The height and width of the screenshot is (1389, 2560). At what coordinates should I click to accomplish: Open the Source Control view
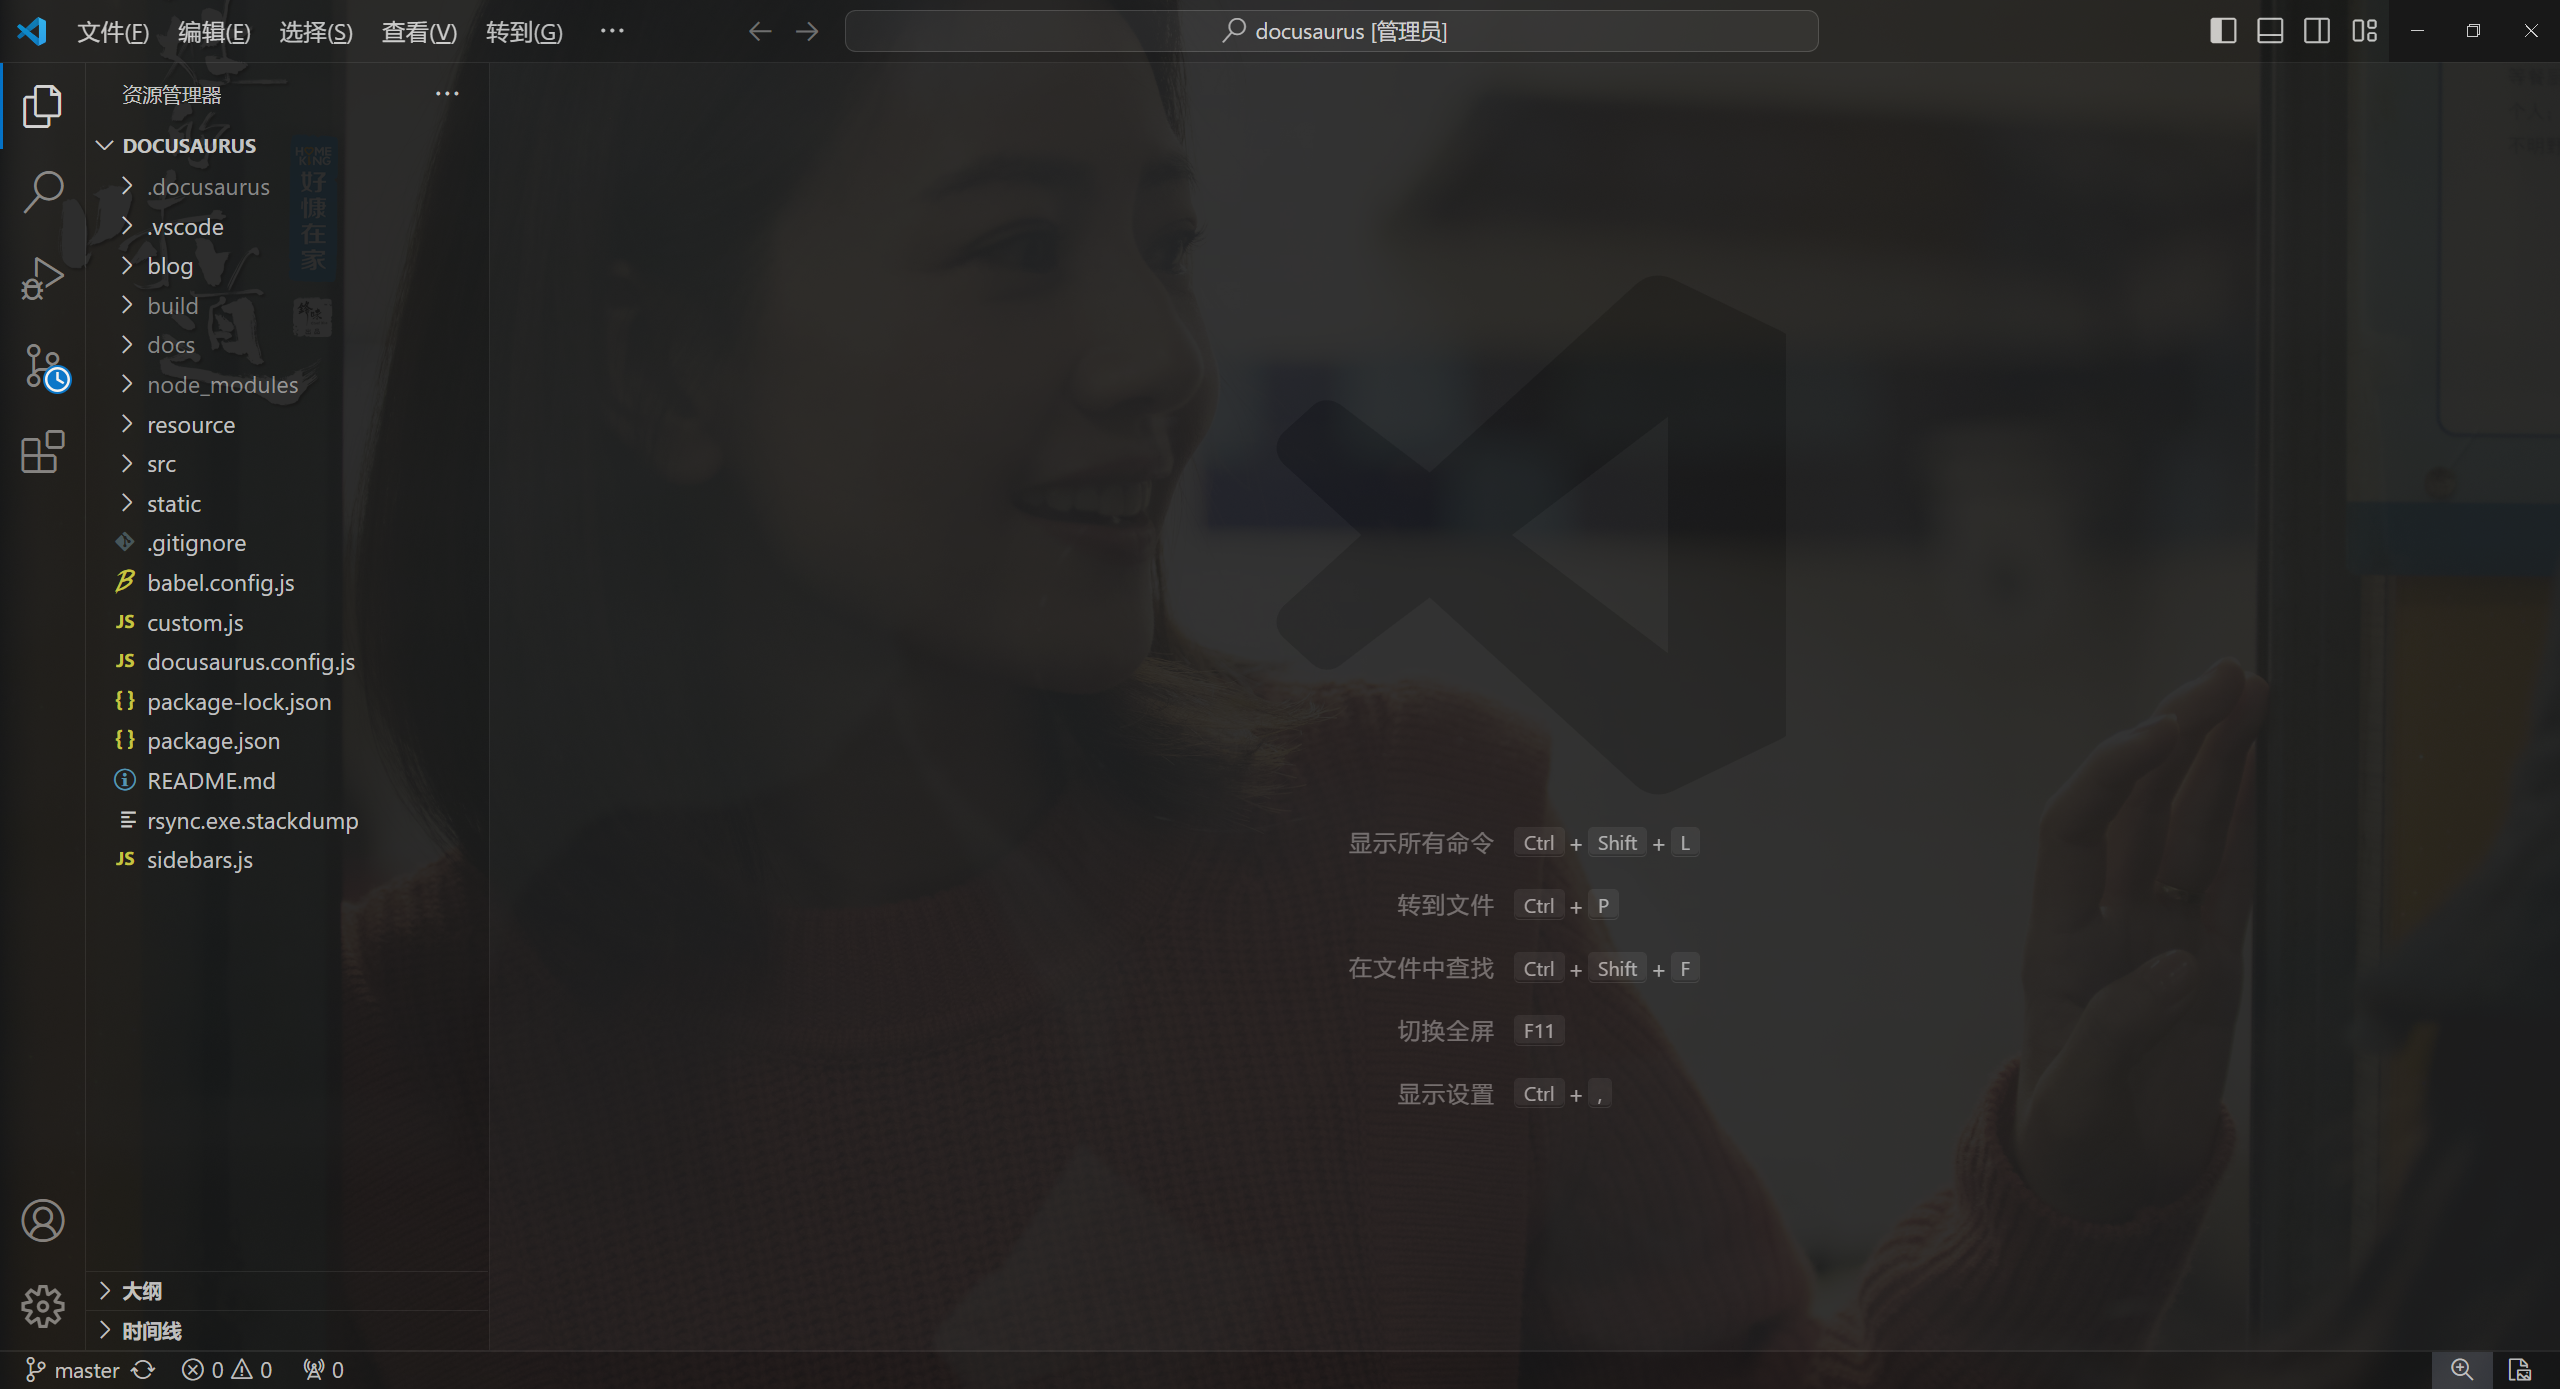pos(44,366)
